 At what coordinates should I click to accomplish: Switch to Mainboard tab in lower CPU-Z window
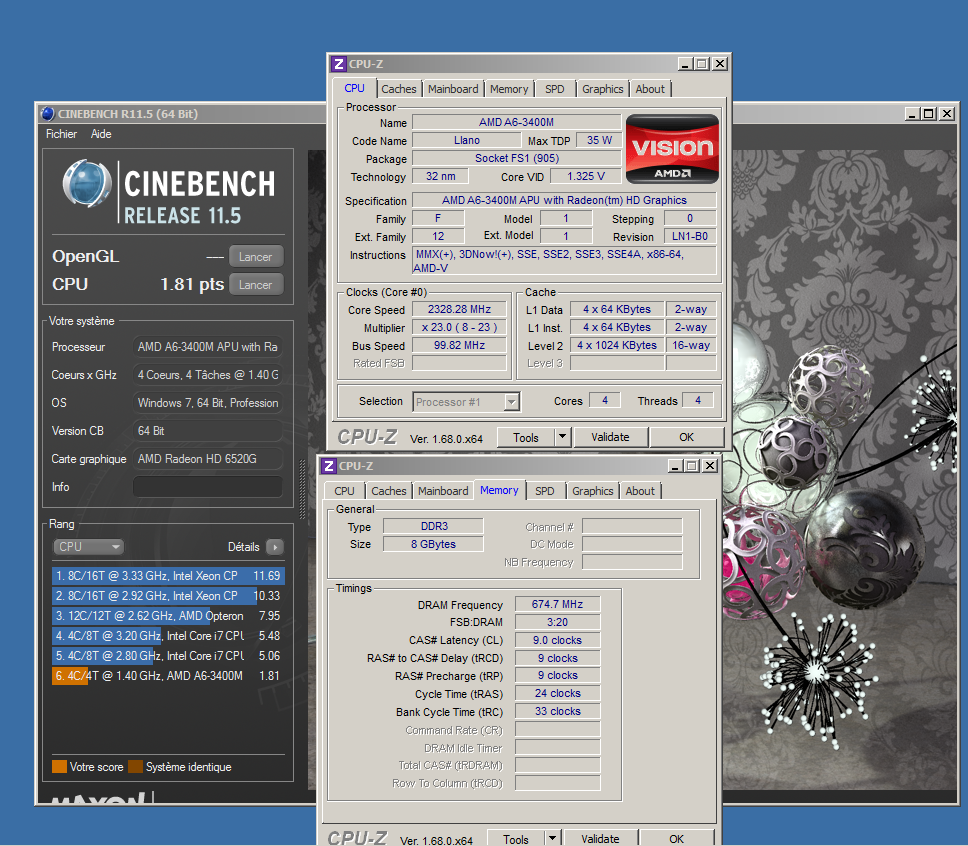point(443,491)
